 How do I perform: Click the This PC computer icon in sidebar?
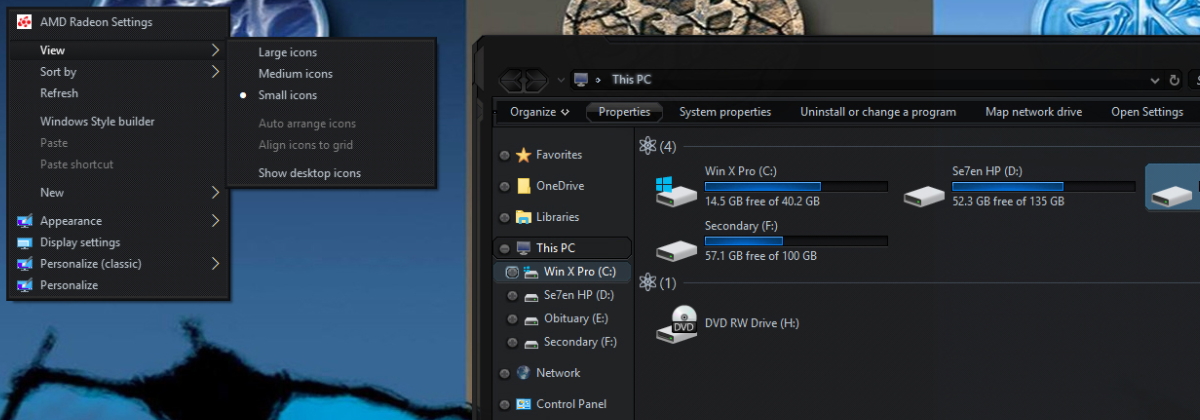click(x=524, y=248)
